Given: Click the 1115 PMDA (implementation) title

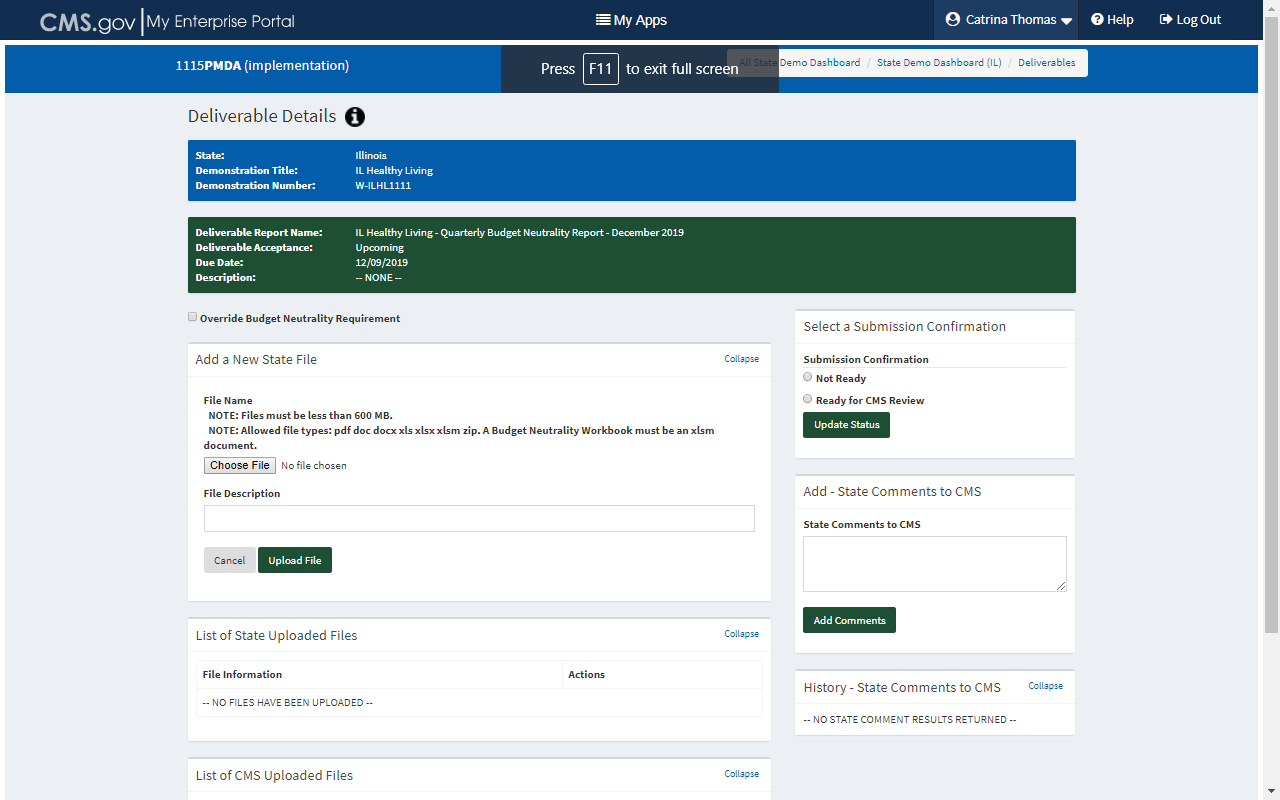Looking at the screenshot, I should (x=262, y=66).
